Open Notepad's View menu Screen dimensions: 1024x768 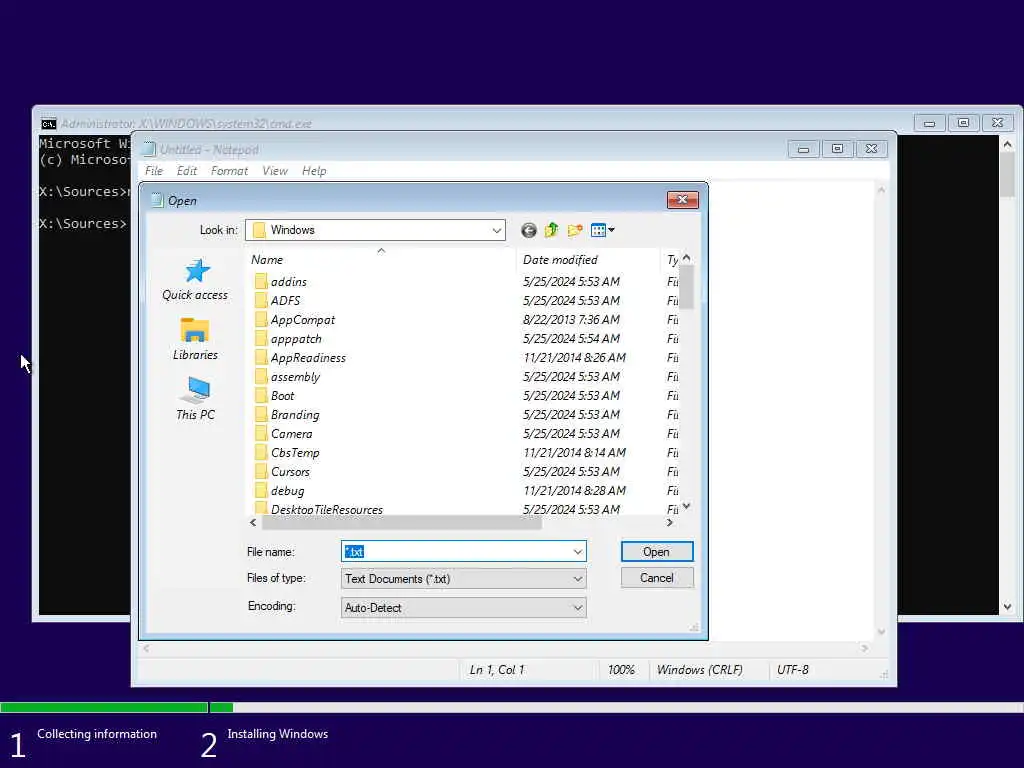275,170
